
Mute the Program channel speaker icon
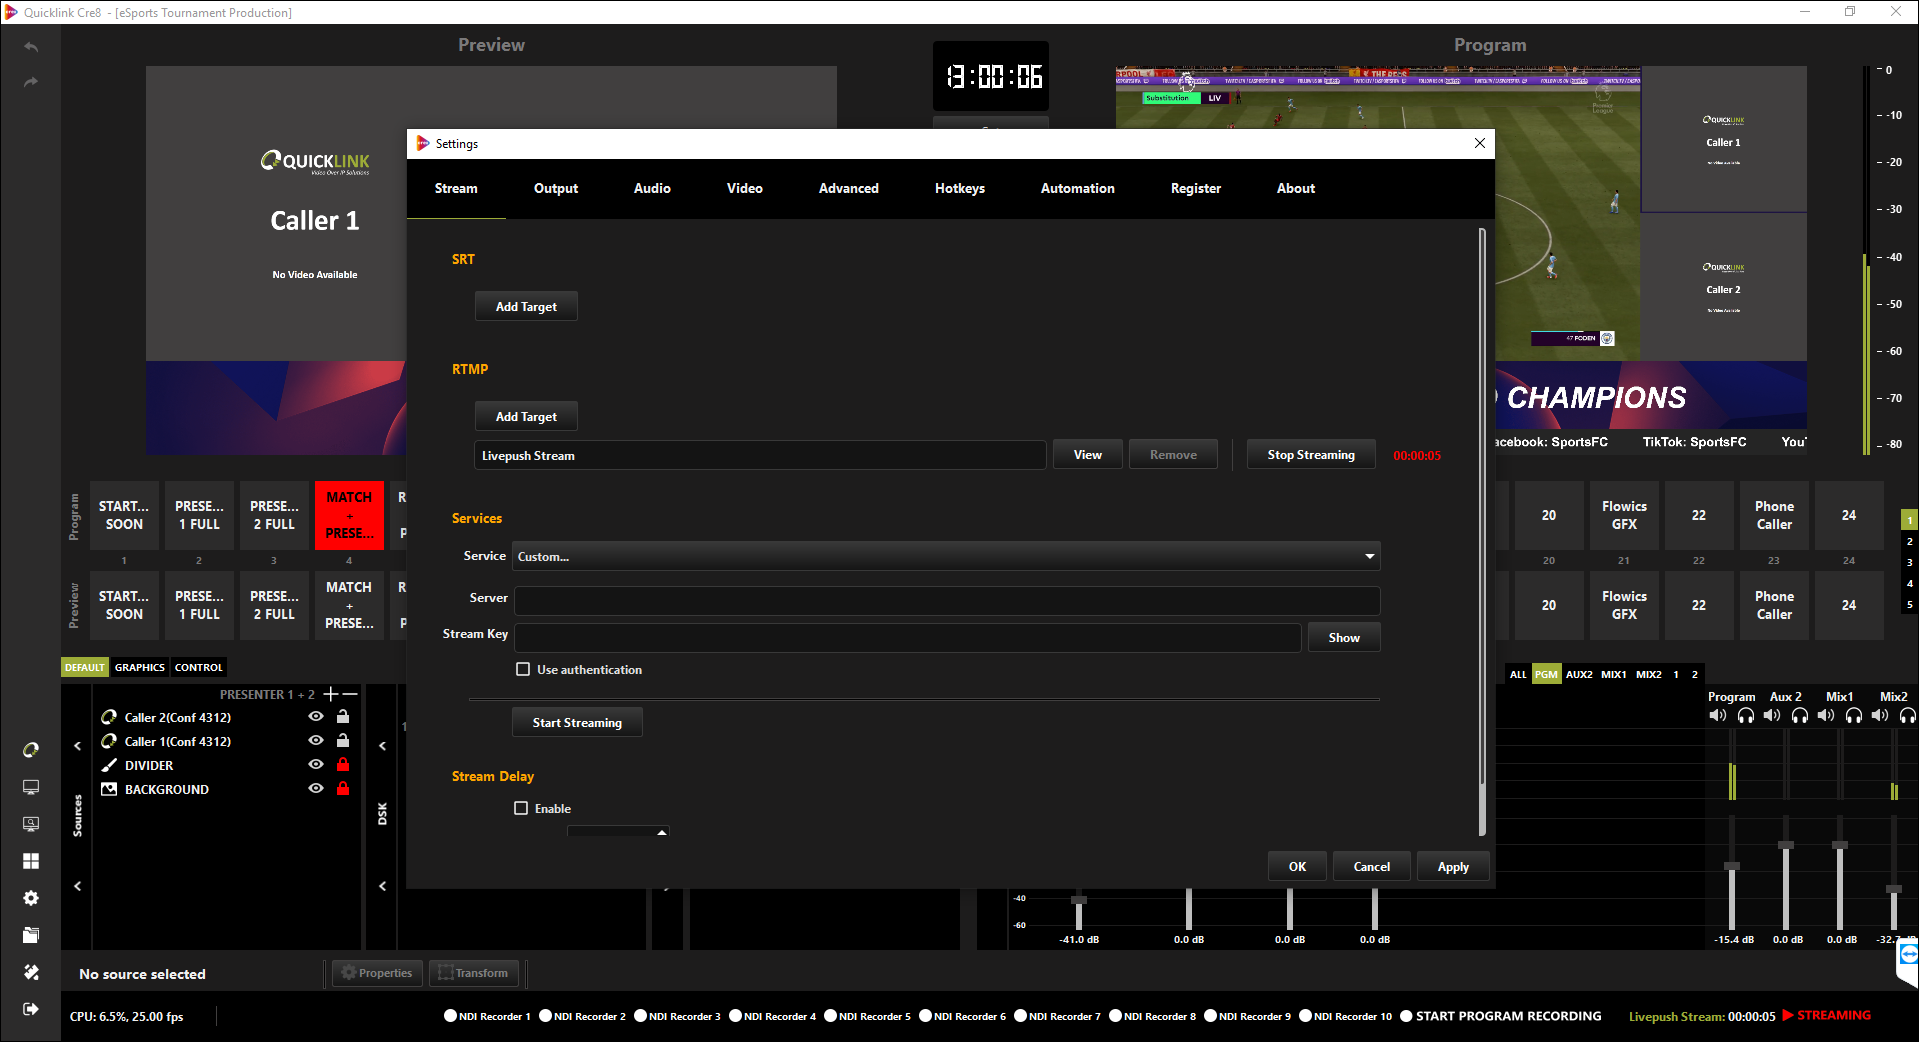tap(1717, 715)
